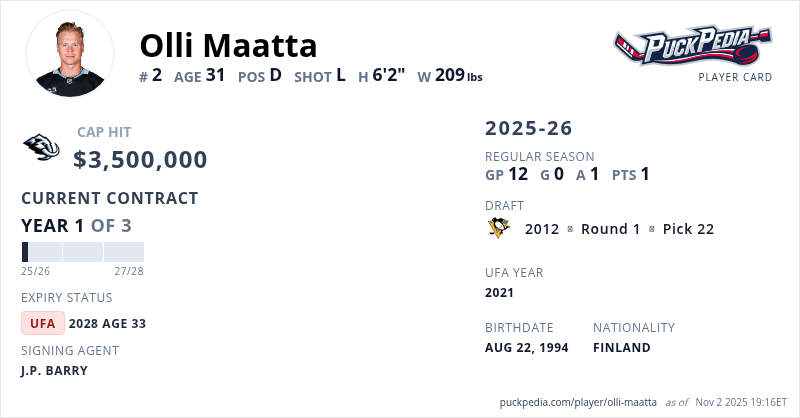Click the Year 1 of 3 contract text
Screen dimensions: 800x418
(76, 226)
